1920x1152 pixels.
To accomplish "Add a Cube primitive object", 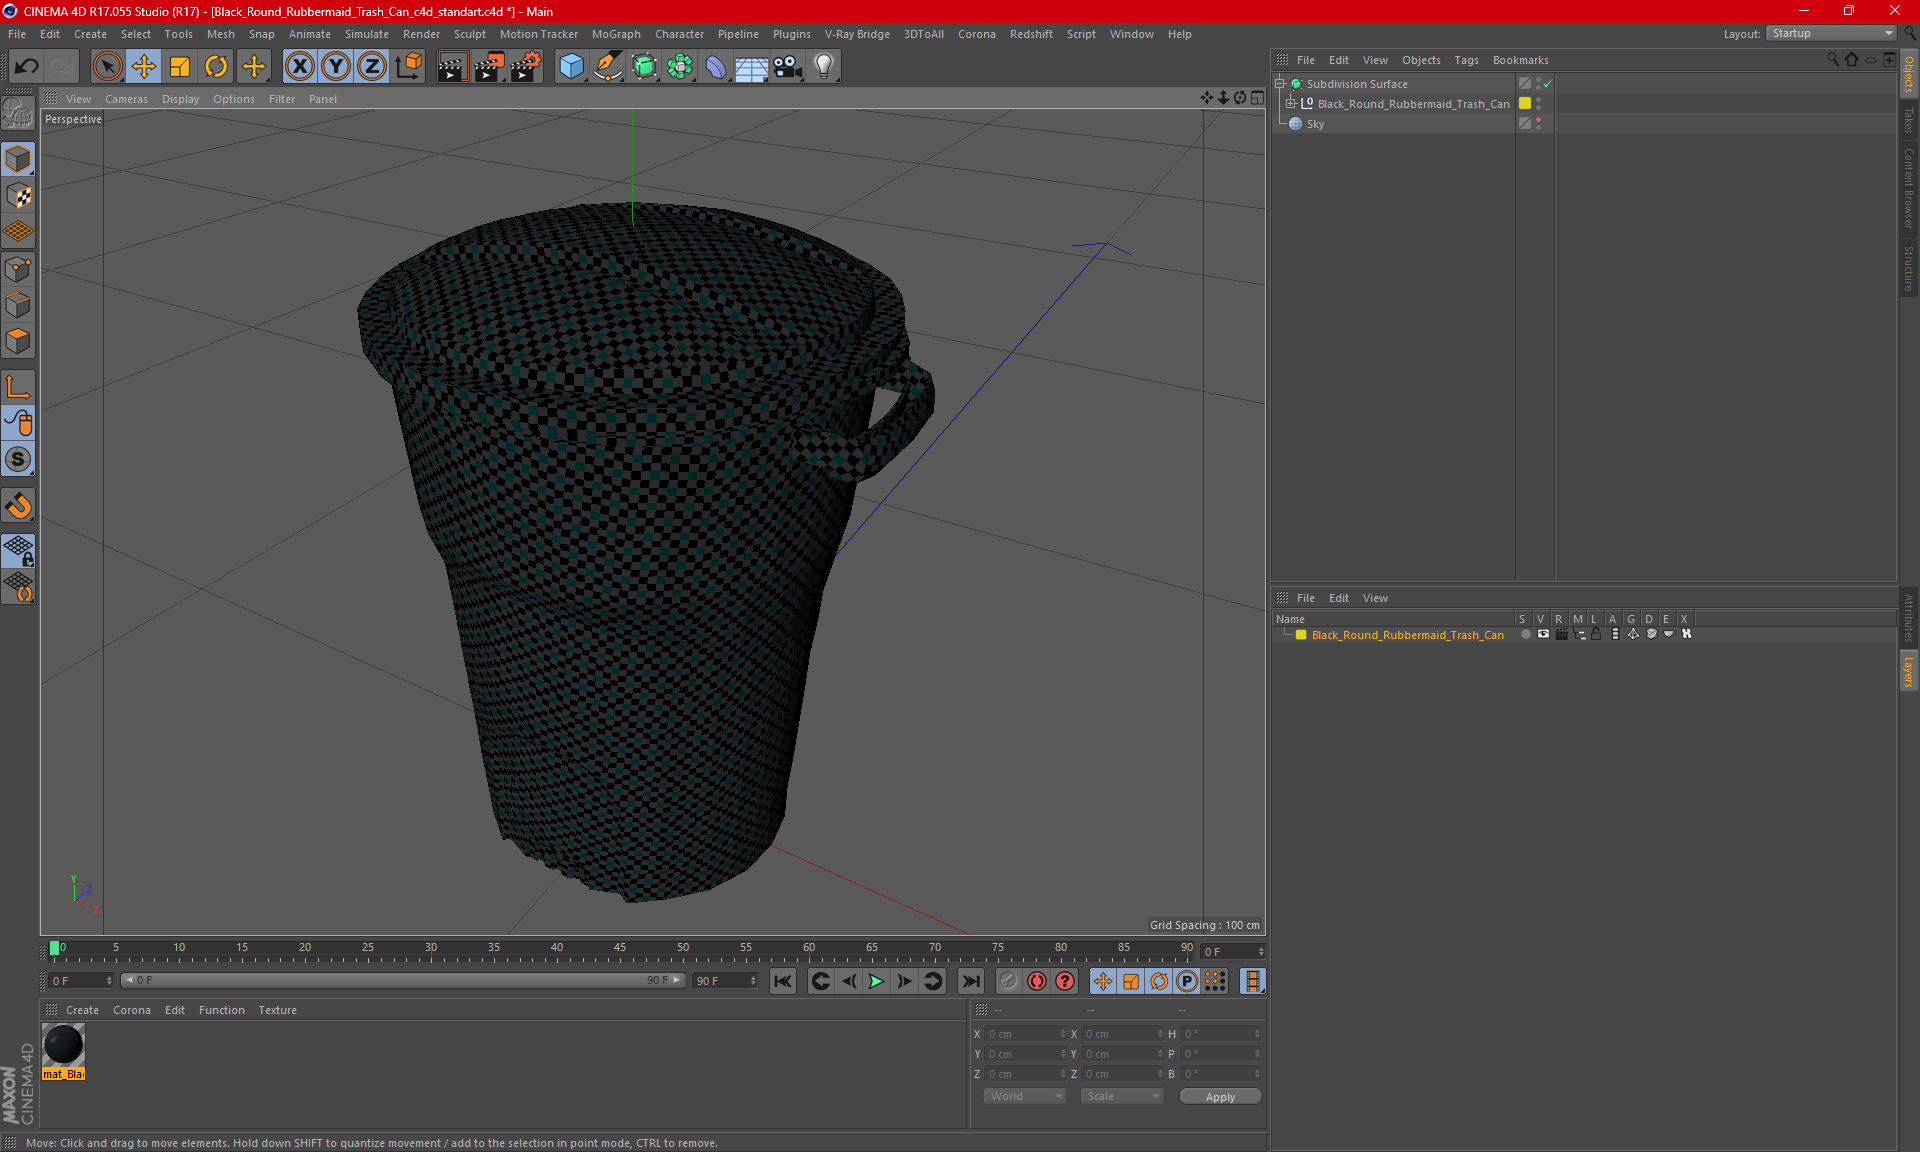I will click(571, 67).
